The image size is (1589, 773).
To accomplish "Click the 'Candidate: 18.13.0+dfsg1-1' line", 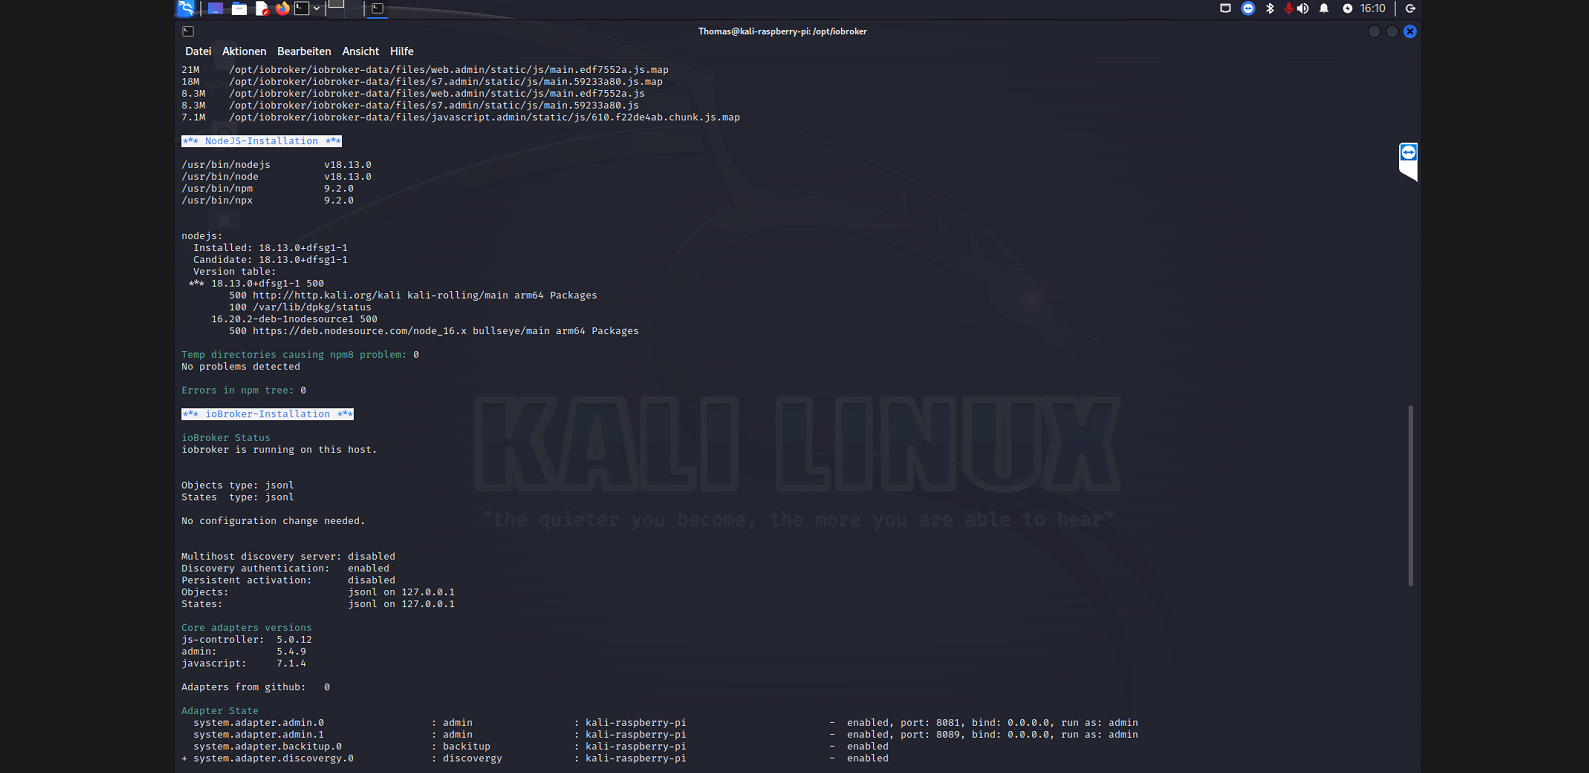I will point(271,260).
